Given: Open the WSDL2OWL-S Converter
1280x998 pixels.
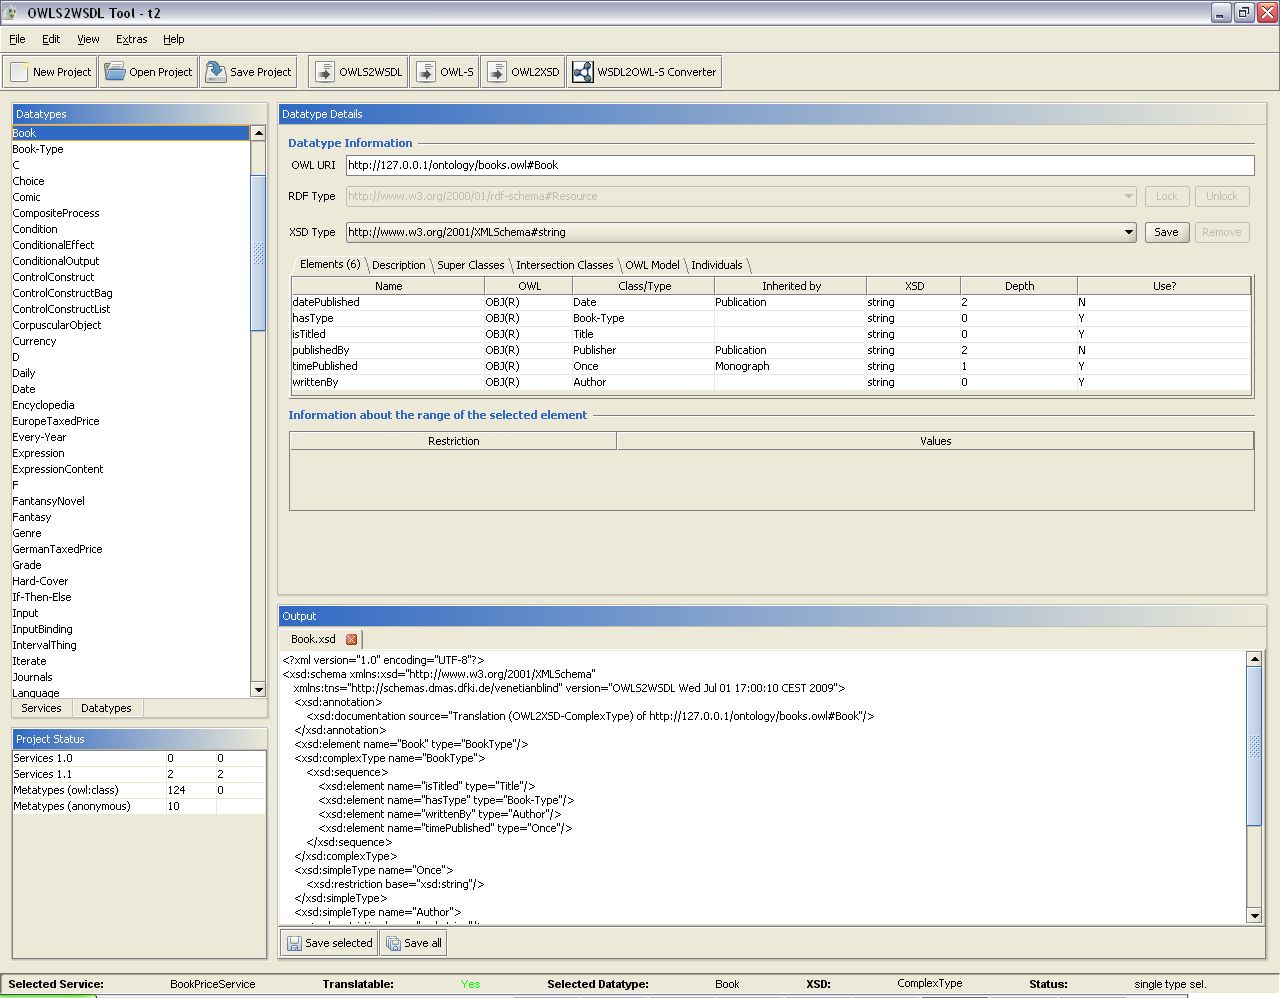Looking at the screenshot, I should pos(644,72).
